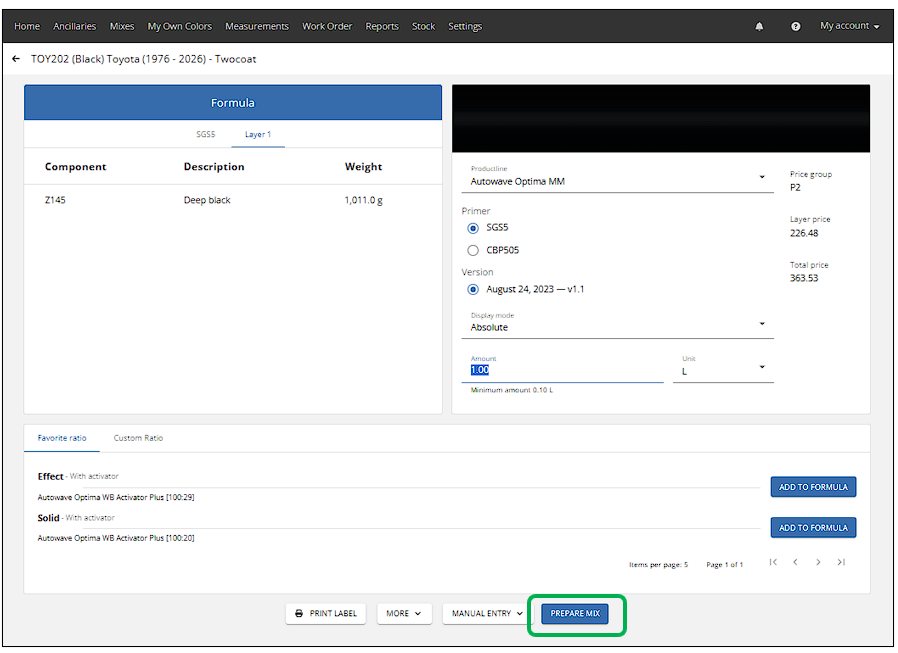Click the Amount input field
This screenshot has width=898, height=653.
click(562, 370)
